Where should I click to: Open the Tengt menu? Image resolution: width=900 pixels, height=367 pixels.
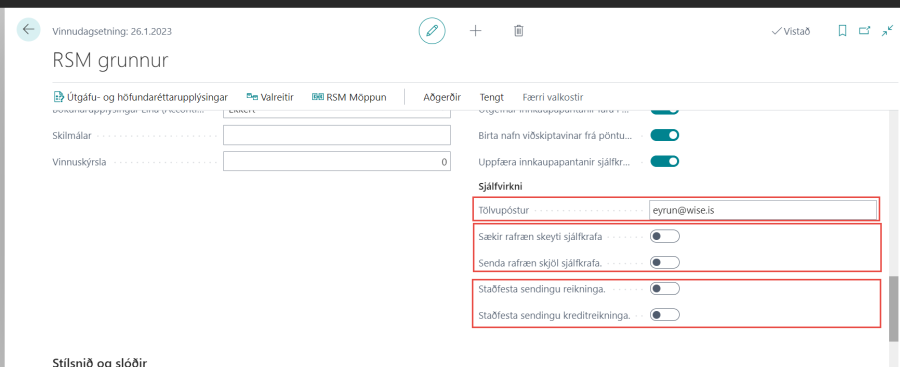point(492,97)
